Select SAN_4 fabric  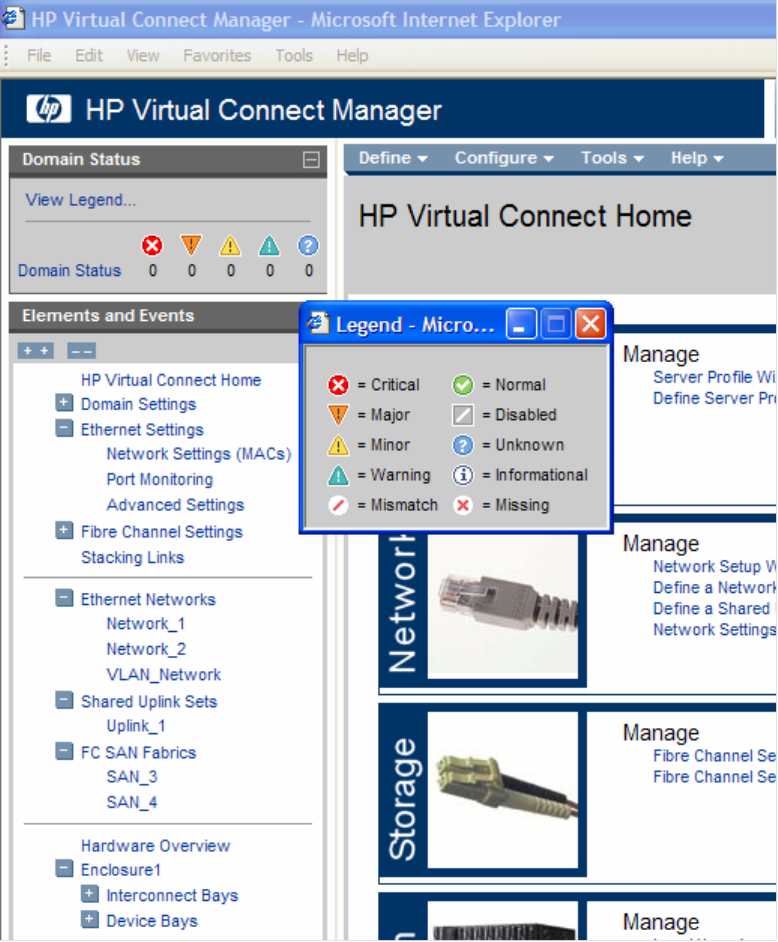pyautogui.click(x=132, y=803)
